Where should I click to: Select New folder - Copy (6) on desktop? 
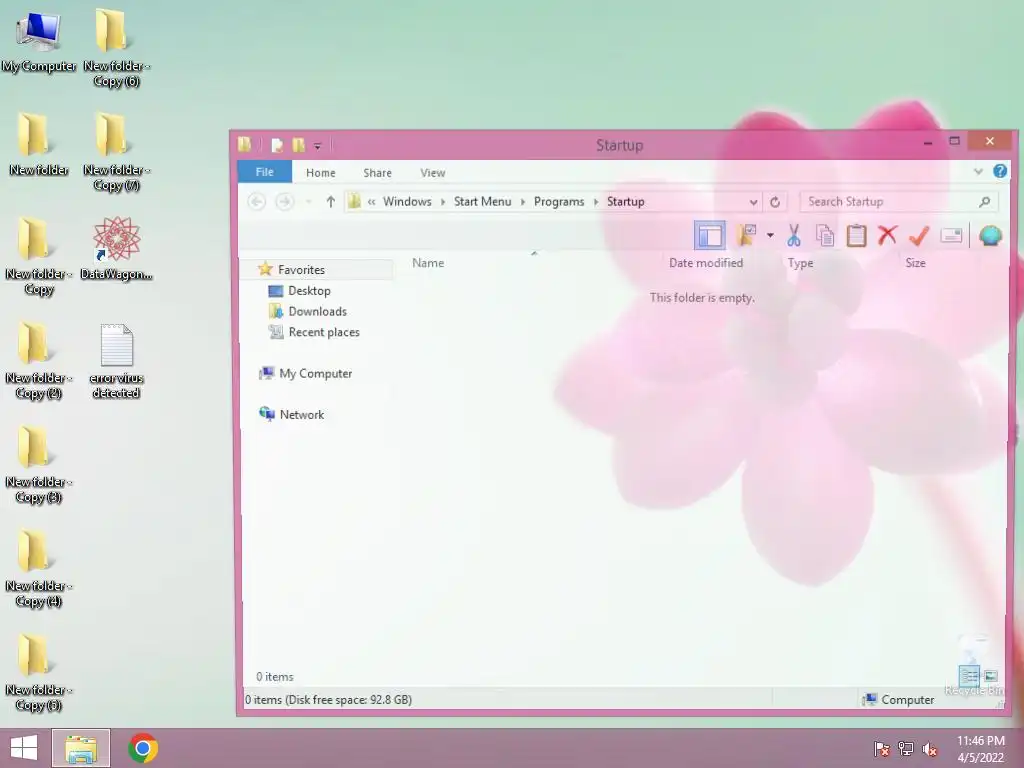116,49
